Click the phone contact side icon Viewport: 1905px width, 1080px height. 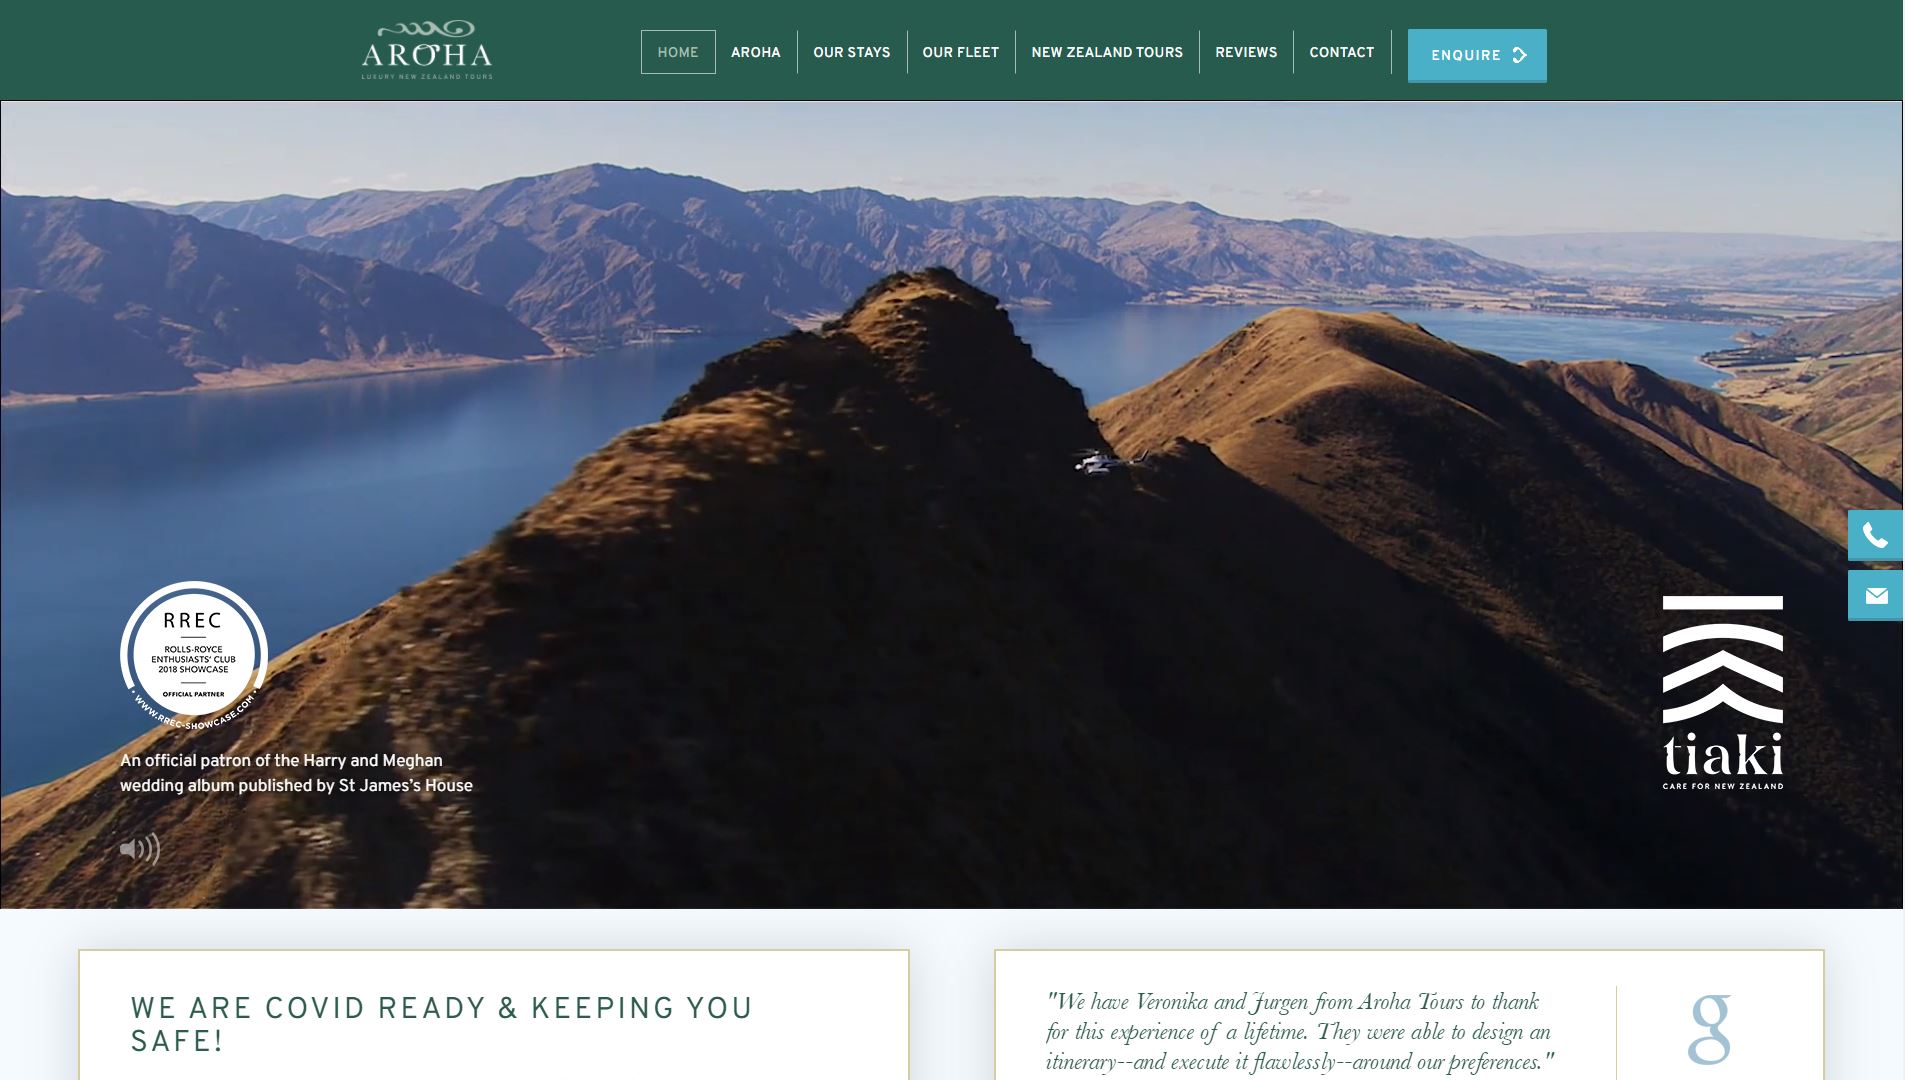tap(1875, 536)
